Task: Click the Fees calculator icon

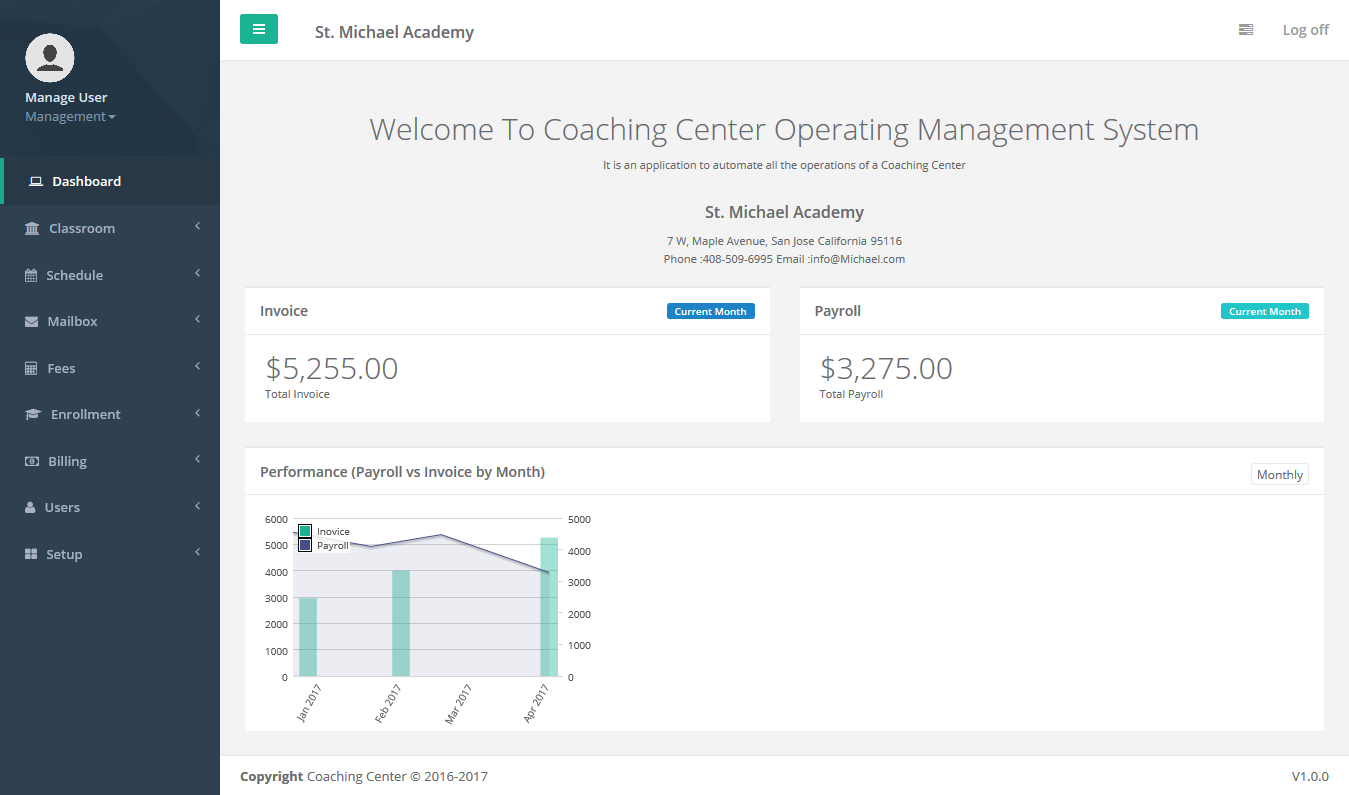Action: [x=31, y=369]
